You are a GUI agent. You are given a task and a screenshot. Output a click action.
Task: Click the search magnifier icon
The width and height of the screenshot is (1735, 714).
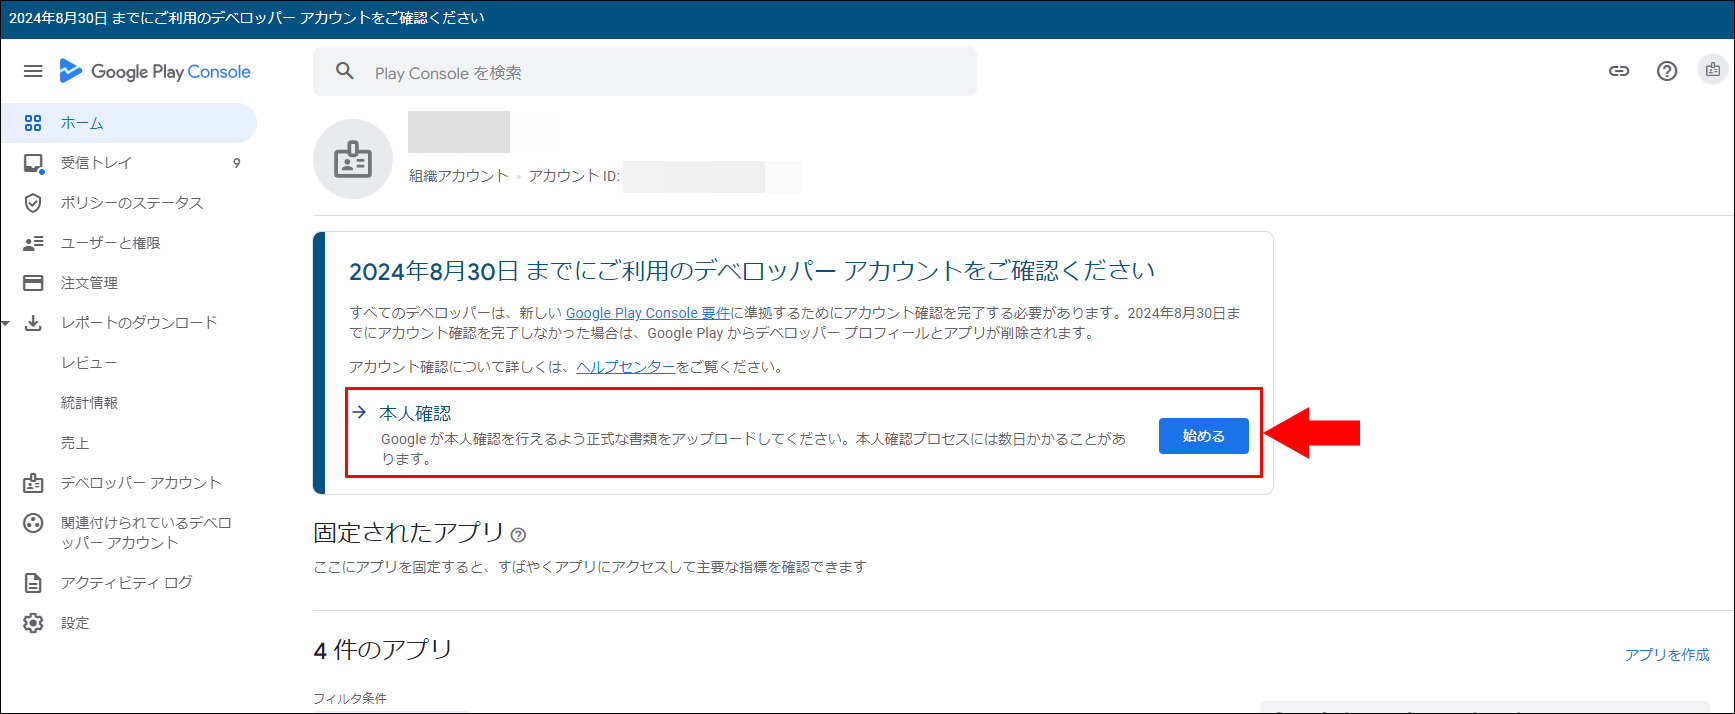click(x=345, y=71)
